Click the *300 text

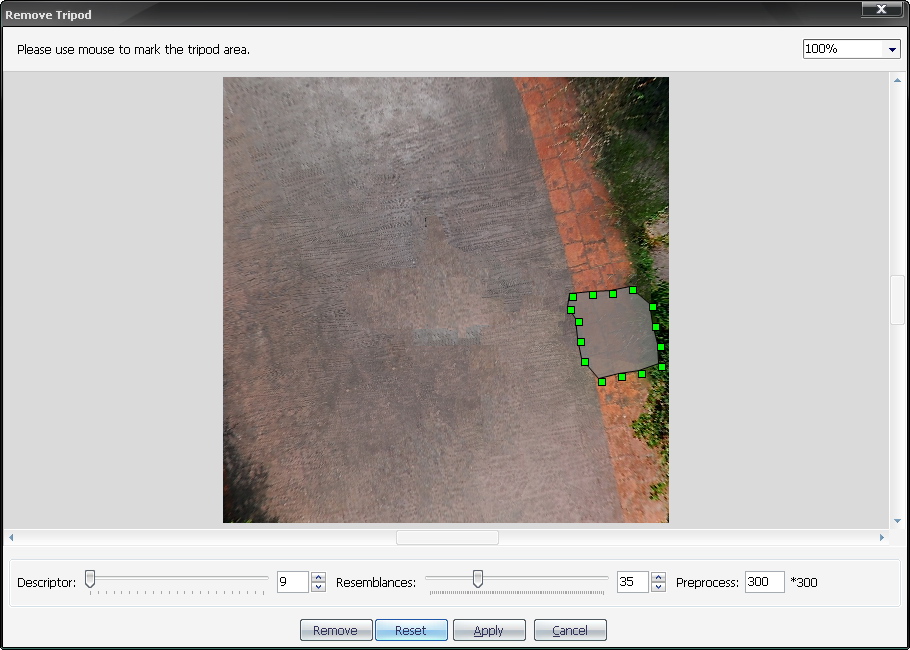pos(804,582)
